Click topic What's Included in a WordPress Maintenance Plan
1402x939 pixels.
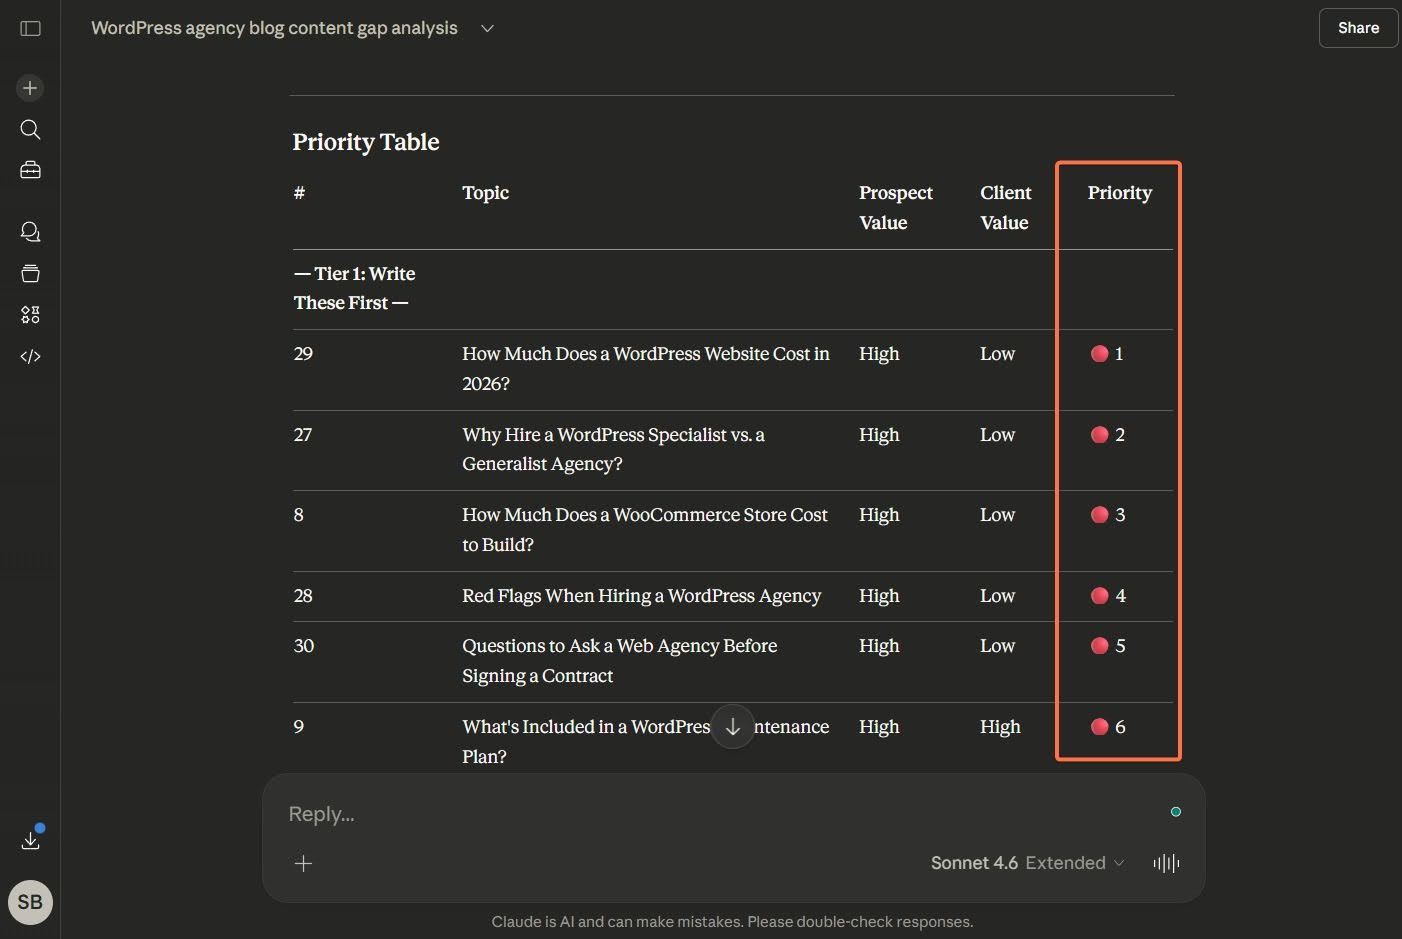[x=645, y=742]
